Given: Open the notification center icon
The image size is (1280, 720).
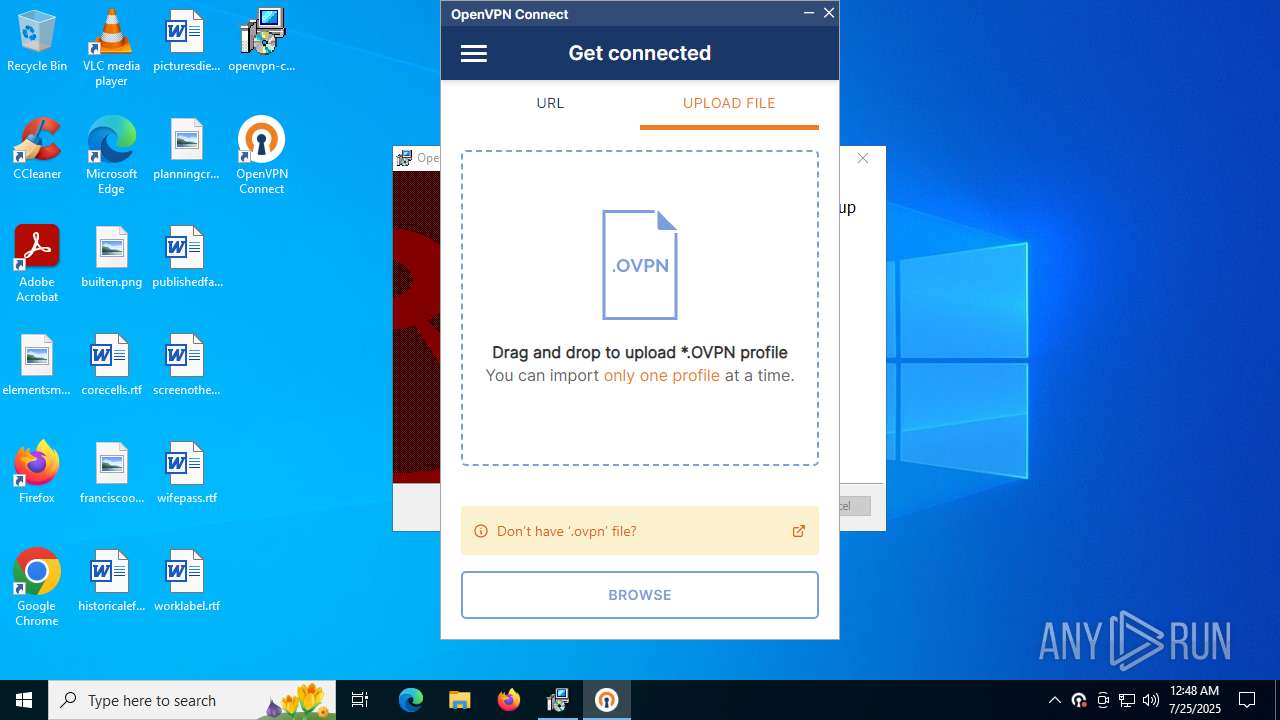Looking at the screenshot, I should pos(1247,700).
